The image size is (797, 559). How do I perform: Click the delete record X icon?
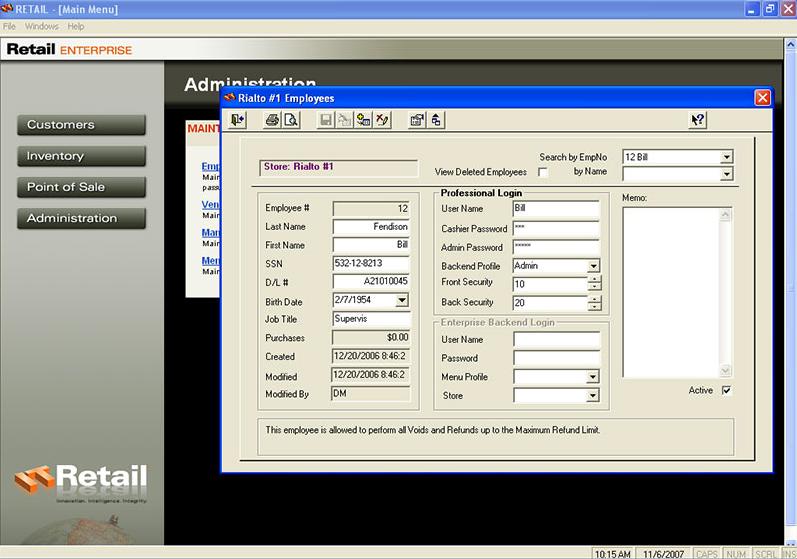[382, 120]
